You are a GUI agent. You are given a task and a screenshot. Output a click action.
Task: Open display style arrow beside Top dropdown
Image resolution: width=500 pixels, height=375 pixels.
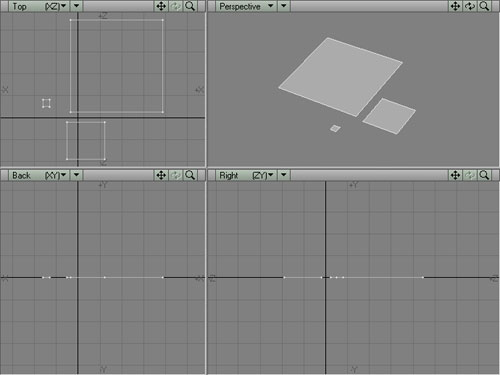[76, 6]
